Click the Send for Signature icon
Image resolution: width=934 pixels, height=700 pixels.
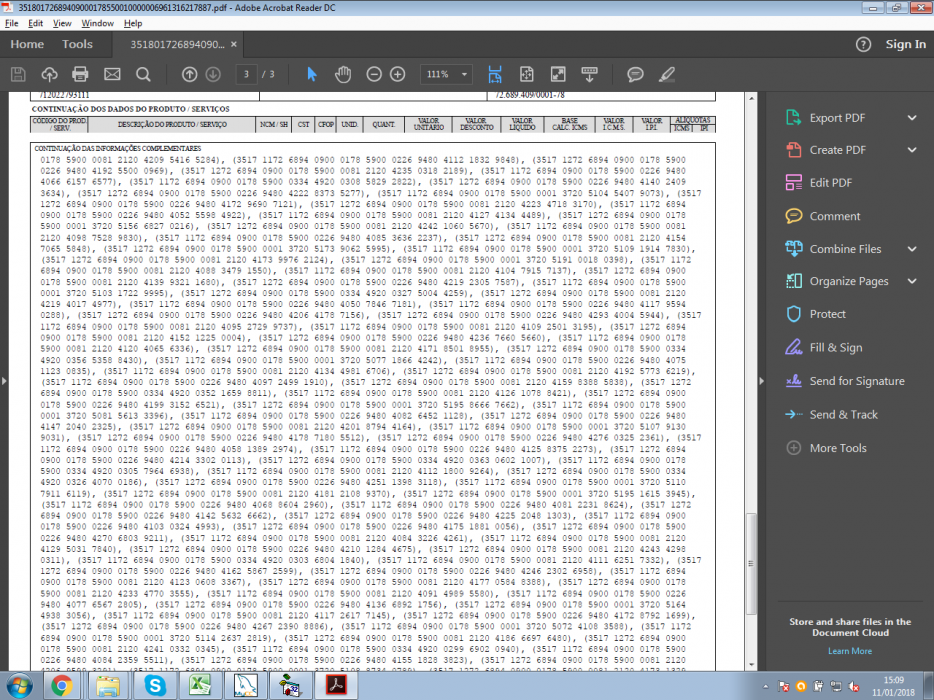pos(793,381)
